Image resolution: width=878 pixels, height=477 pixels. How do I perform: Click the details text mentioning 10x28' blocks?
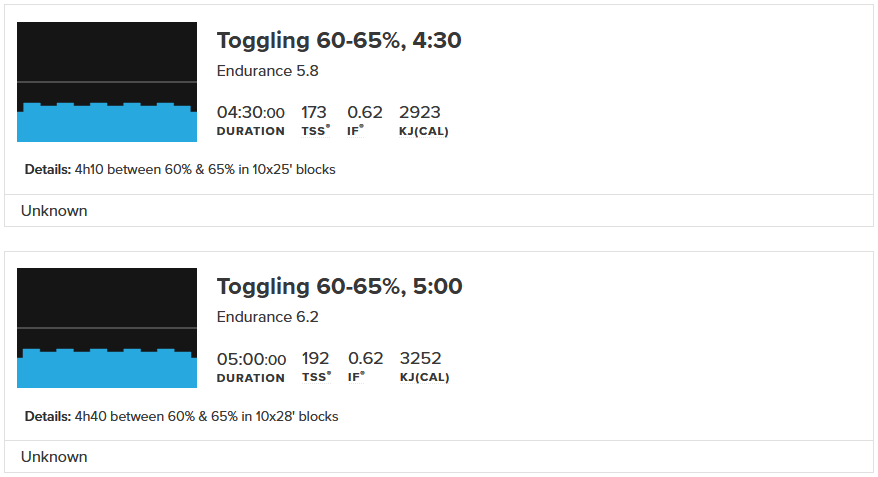(x=205, y=416)
